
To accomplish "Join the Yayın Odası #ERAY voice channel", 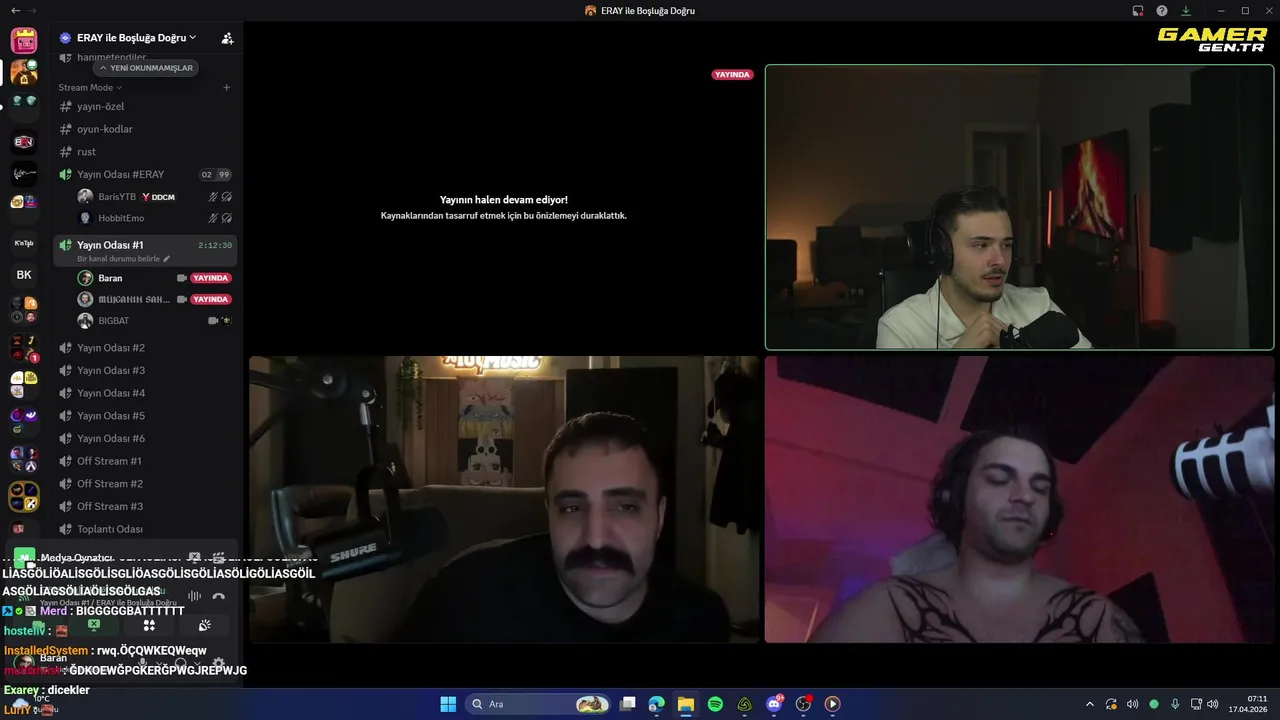I will coord(145,174).
